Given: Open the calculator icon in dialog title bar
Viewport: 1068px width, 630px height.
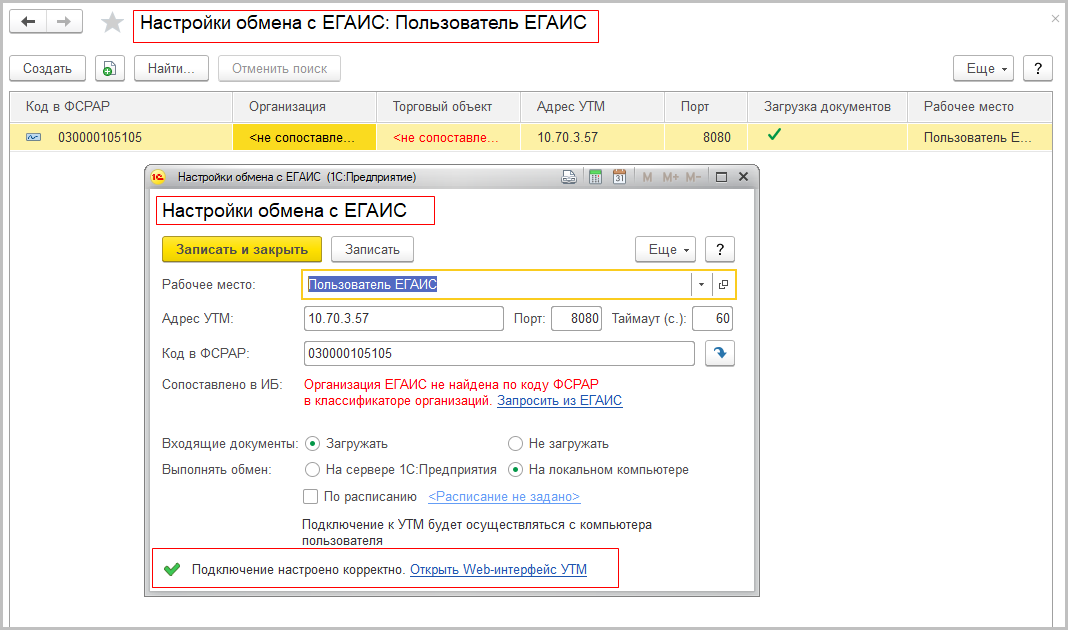Looking at the screenshot, I should tap(595, 177).
